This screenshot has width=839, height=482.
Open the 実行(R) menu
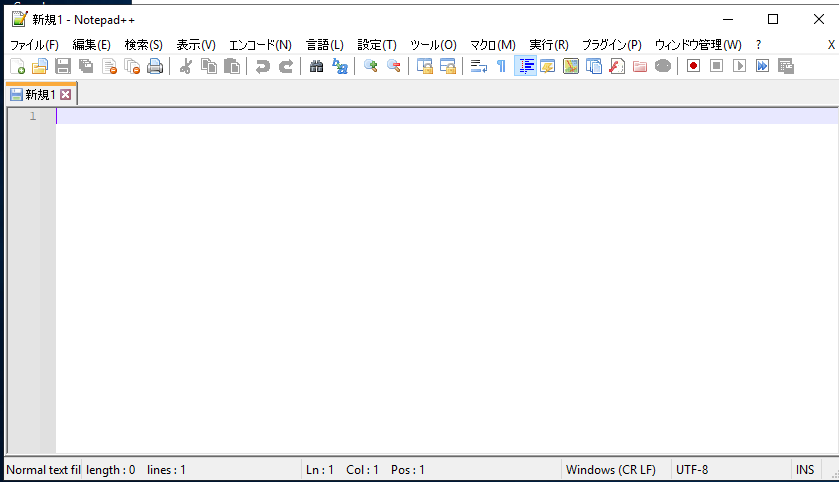[x=548, y=45]
